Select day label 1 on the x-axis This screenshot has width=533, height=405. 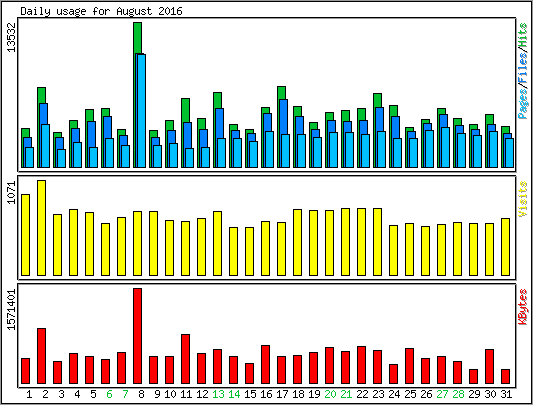pyautogui.click(x=29, y=394)
